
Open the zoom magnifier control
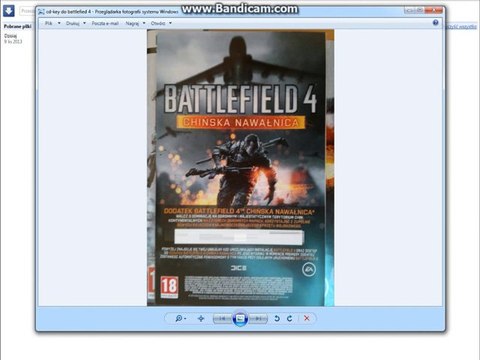[180, 319]
